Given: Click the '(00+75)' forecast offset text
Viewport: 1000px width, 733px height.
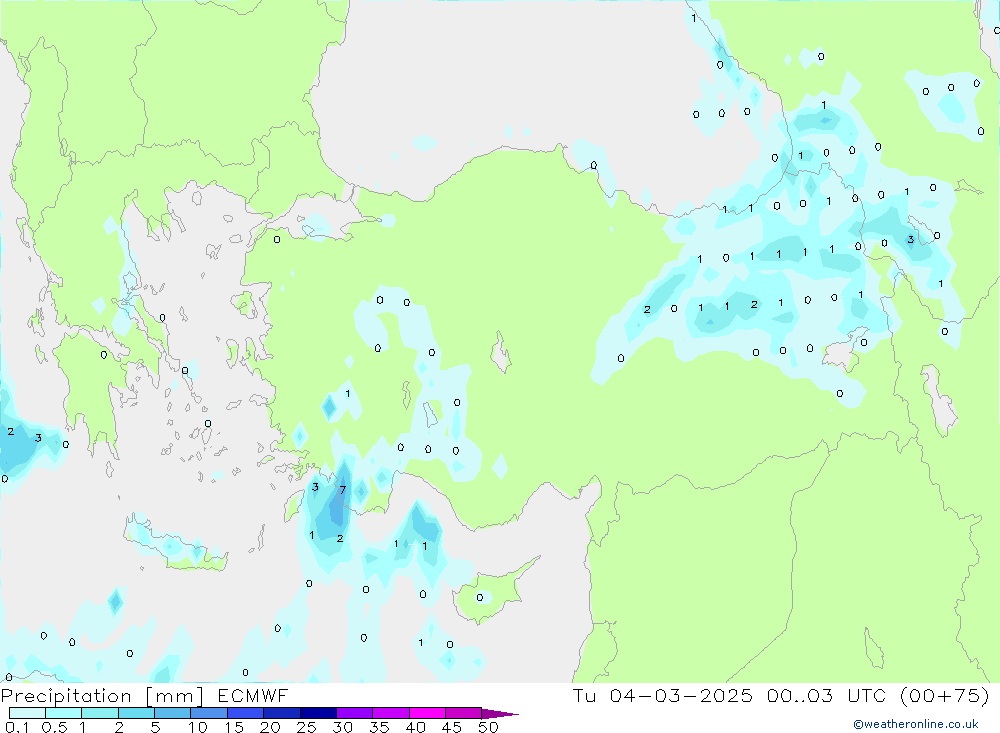Looking at the screenshot, I should coord(945,696).
